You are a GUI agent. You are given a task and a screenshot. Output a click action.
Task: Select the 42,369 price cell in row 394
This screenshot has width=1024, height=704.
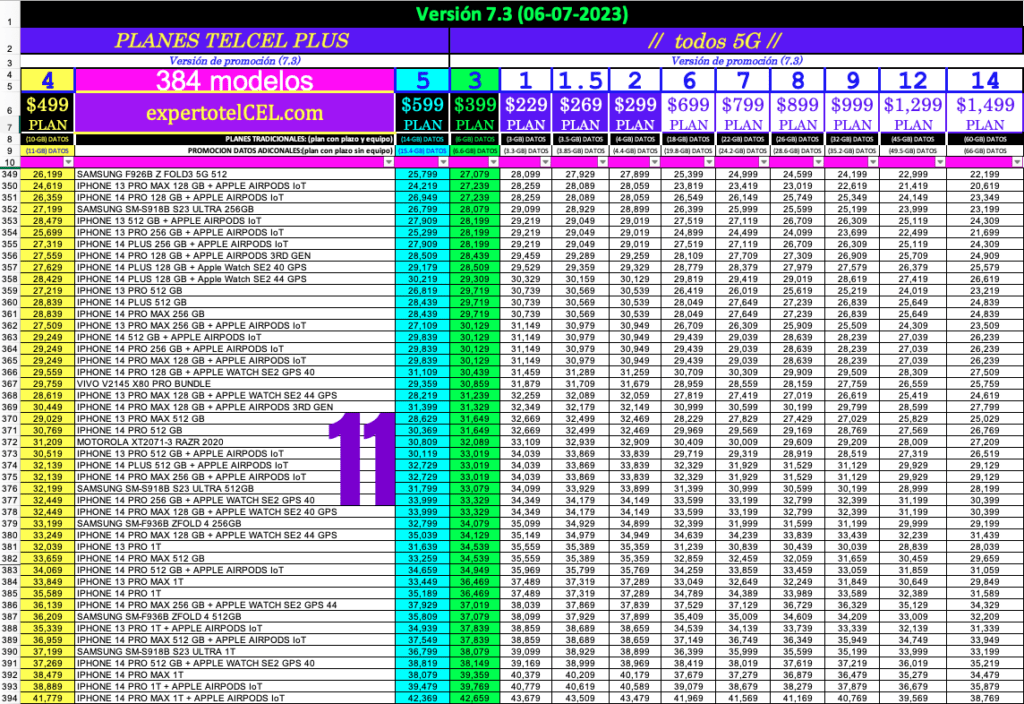pyautogui.click(x=423, y=698)
